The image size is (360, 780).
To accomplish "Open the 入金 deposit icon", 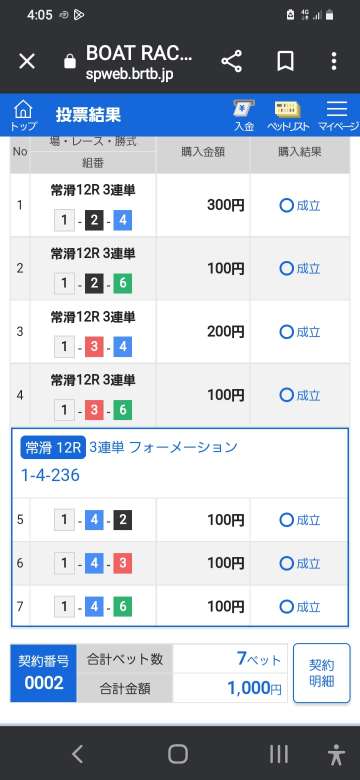I will [244, 115].
